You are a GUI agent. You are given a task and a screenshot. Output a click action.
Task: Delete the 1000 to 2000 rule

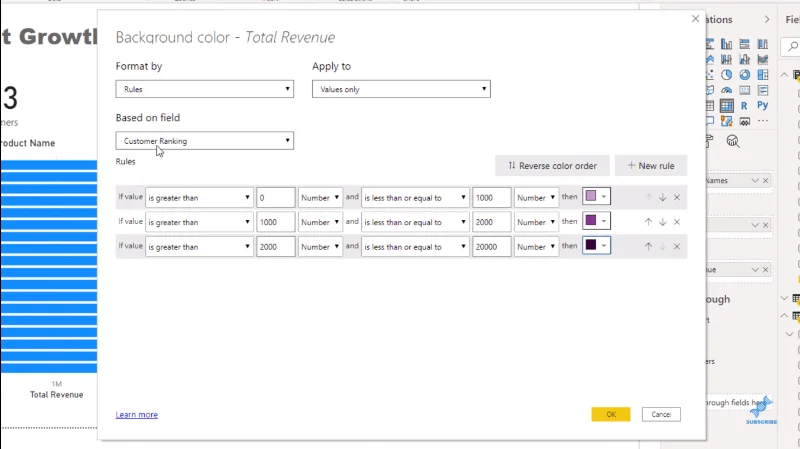(677, 222)
